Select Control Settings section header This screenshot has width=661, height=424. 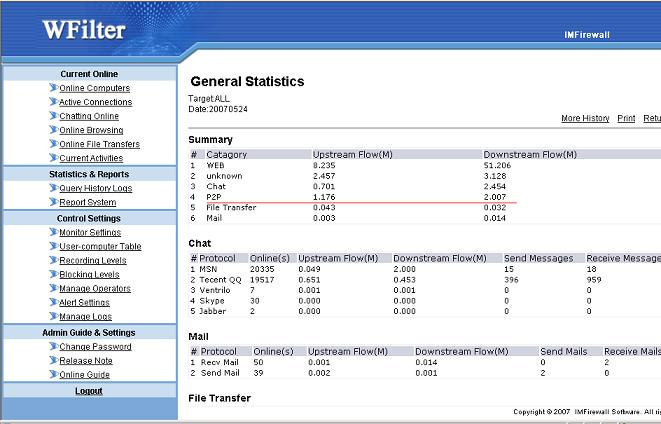pos(89,218)
